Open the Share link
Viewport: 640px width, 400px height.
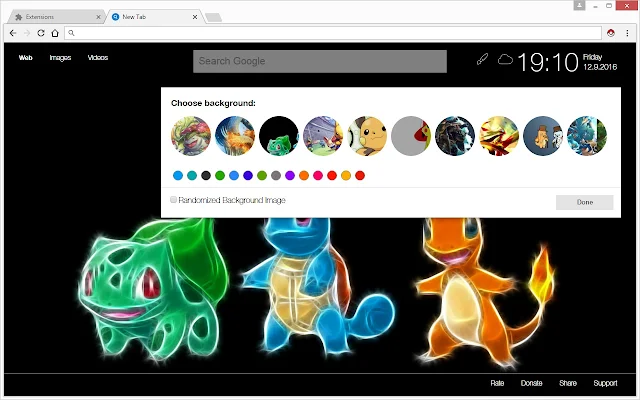(x=568, y=383)
